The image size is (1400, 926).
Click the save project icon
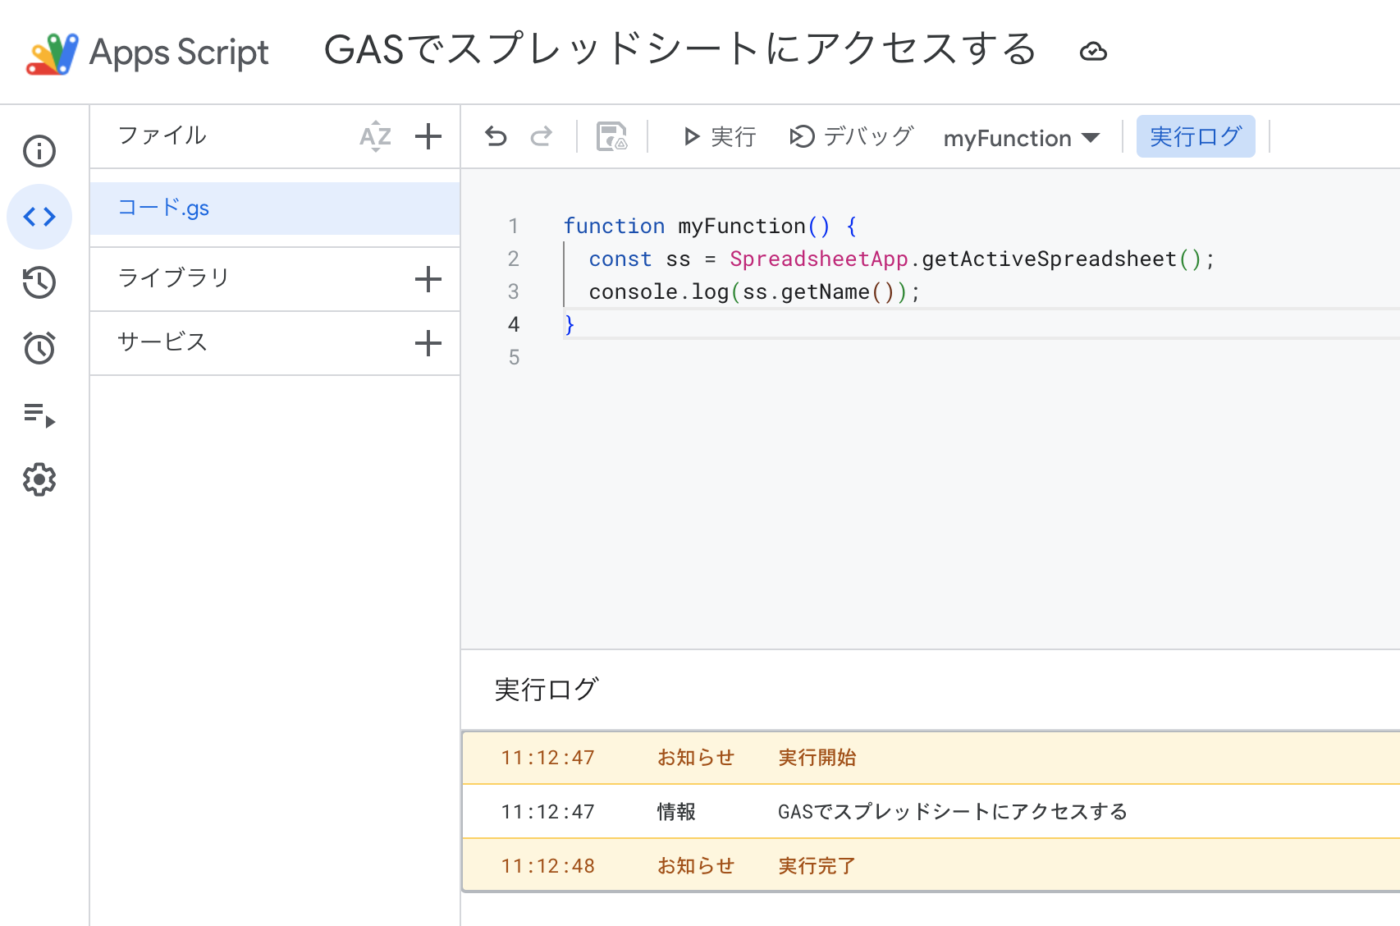(611, 137)
